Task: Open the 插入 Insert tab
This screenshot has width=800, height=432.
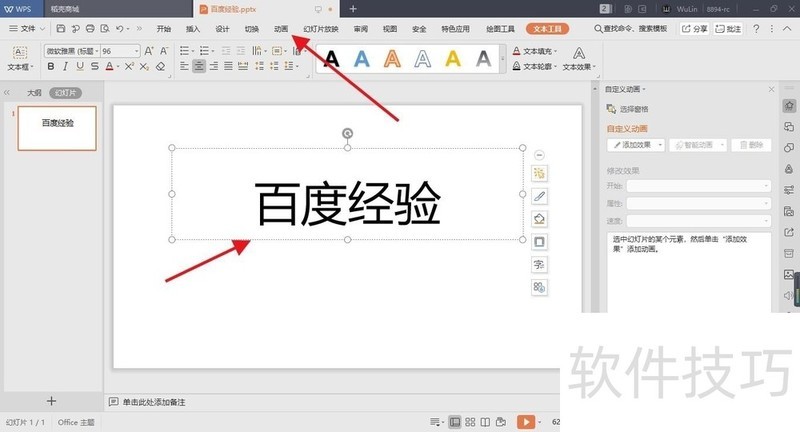Action: pos(193,29)
